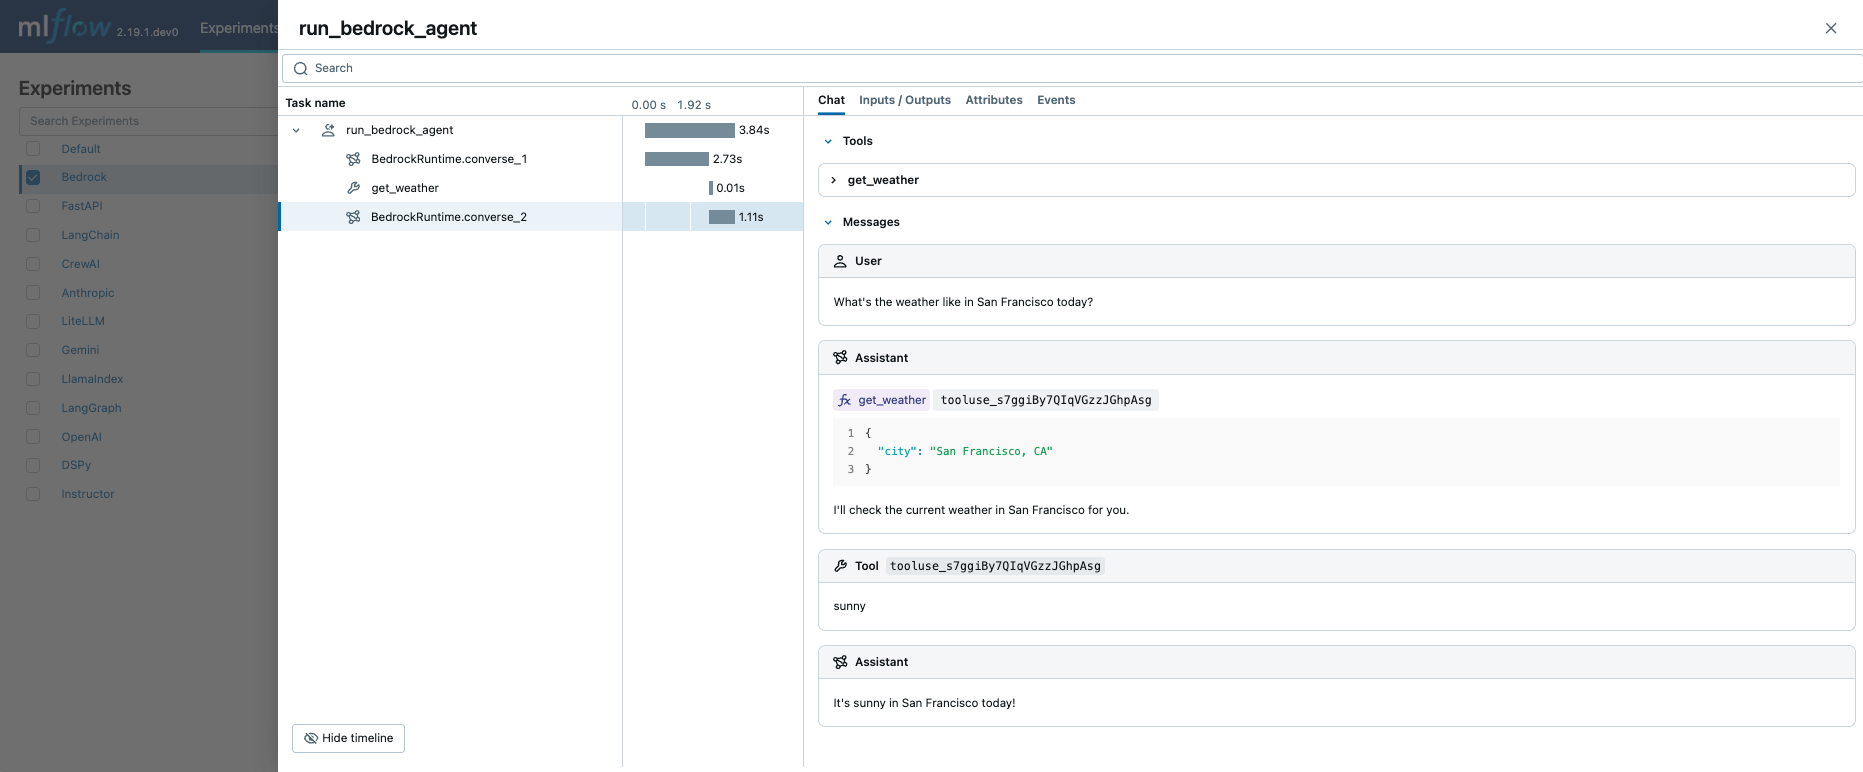The height and width of the screenshot is (772, 1863).
Task: Open the Anthropic experiment link
Action: (88, 293)
